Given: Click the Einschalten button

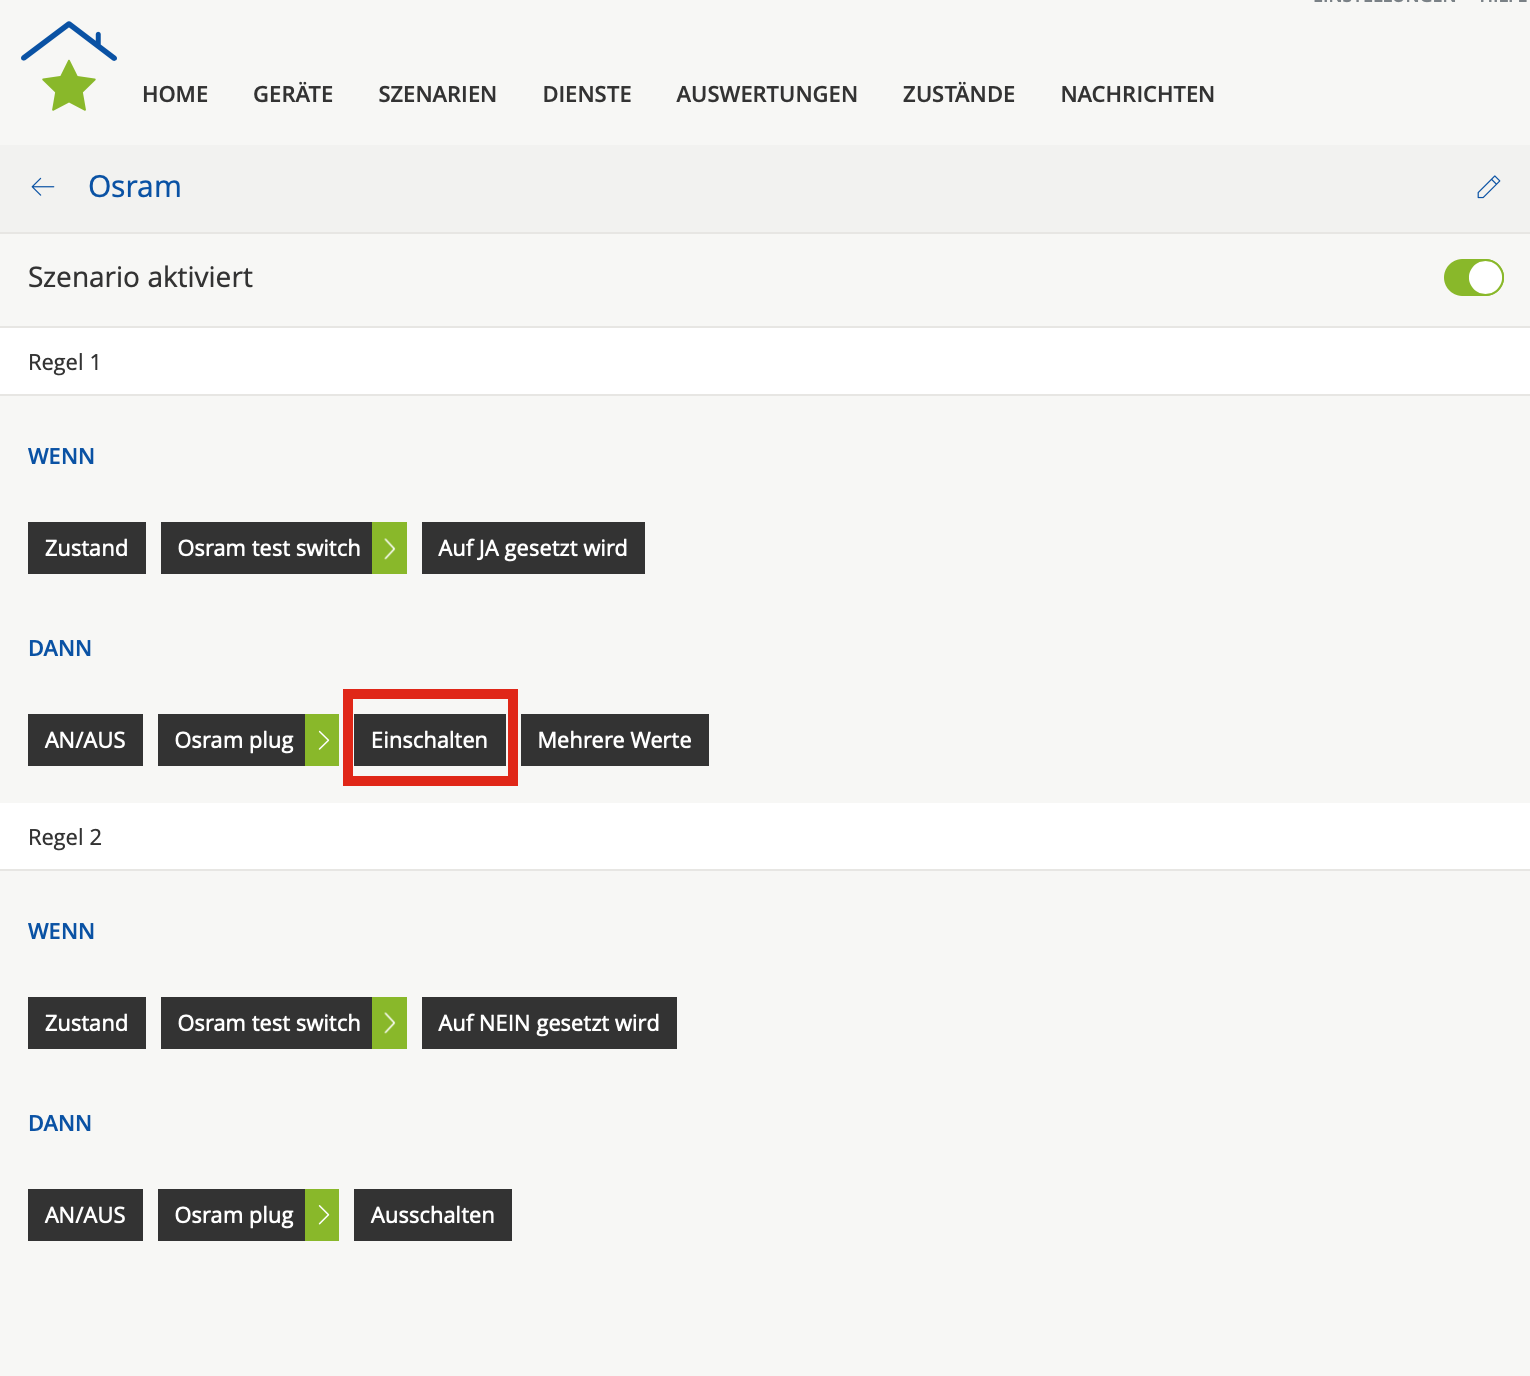Looking at the screenshot, I should (429, 740).
